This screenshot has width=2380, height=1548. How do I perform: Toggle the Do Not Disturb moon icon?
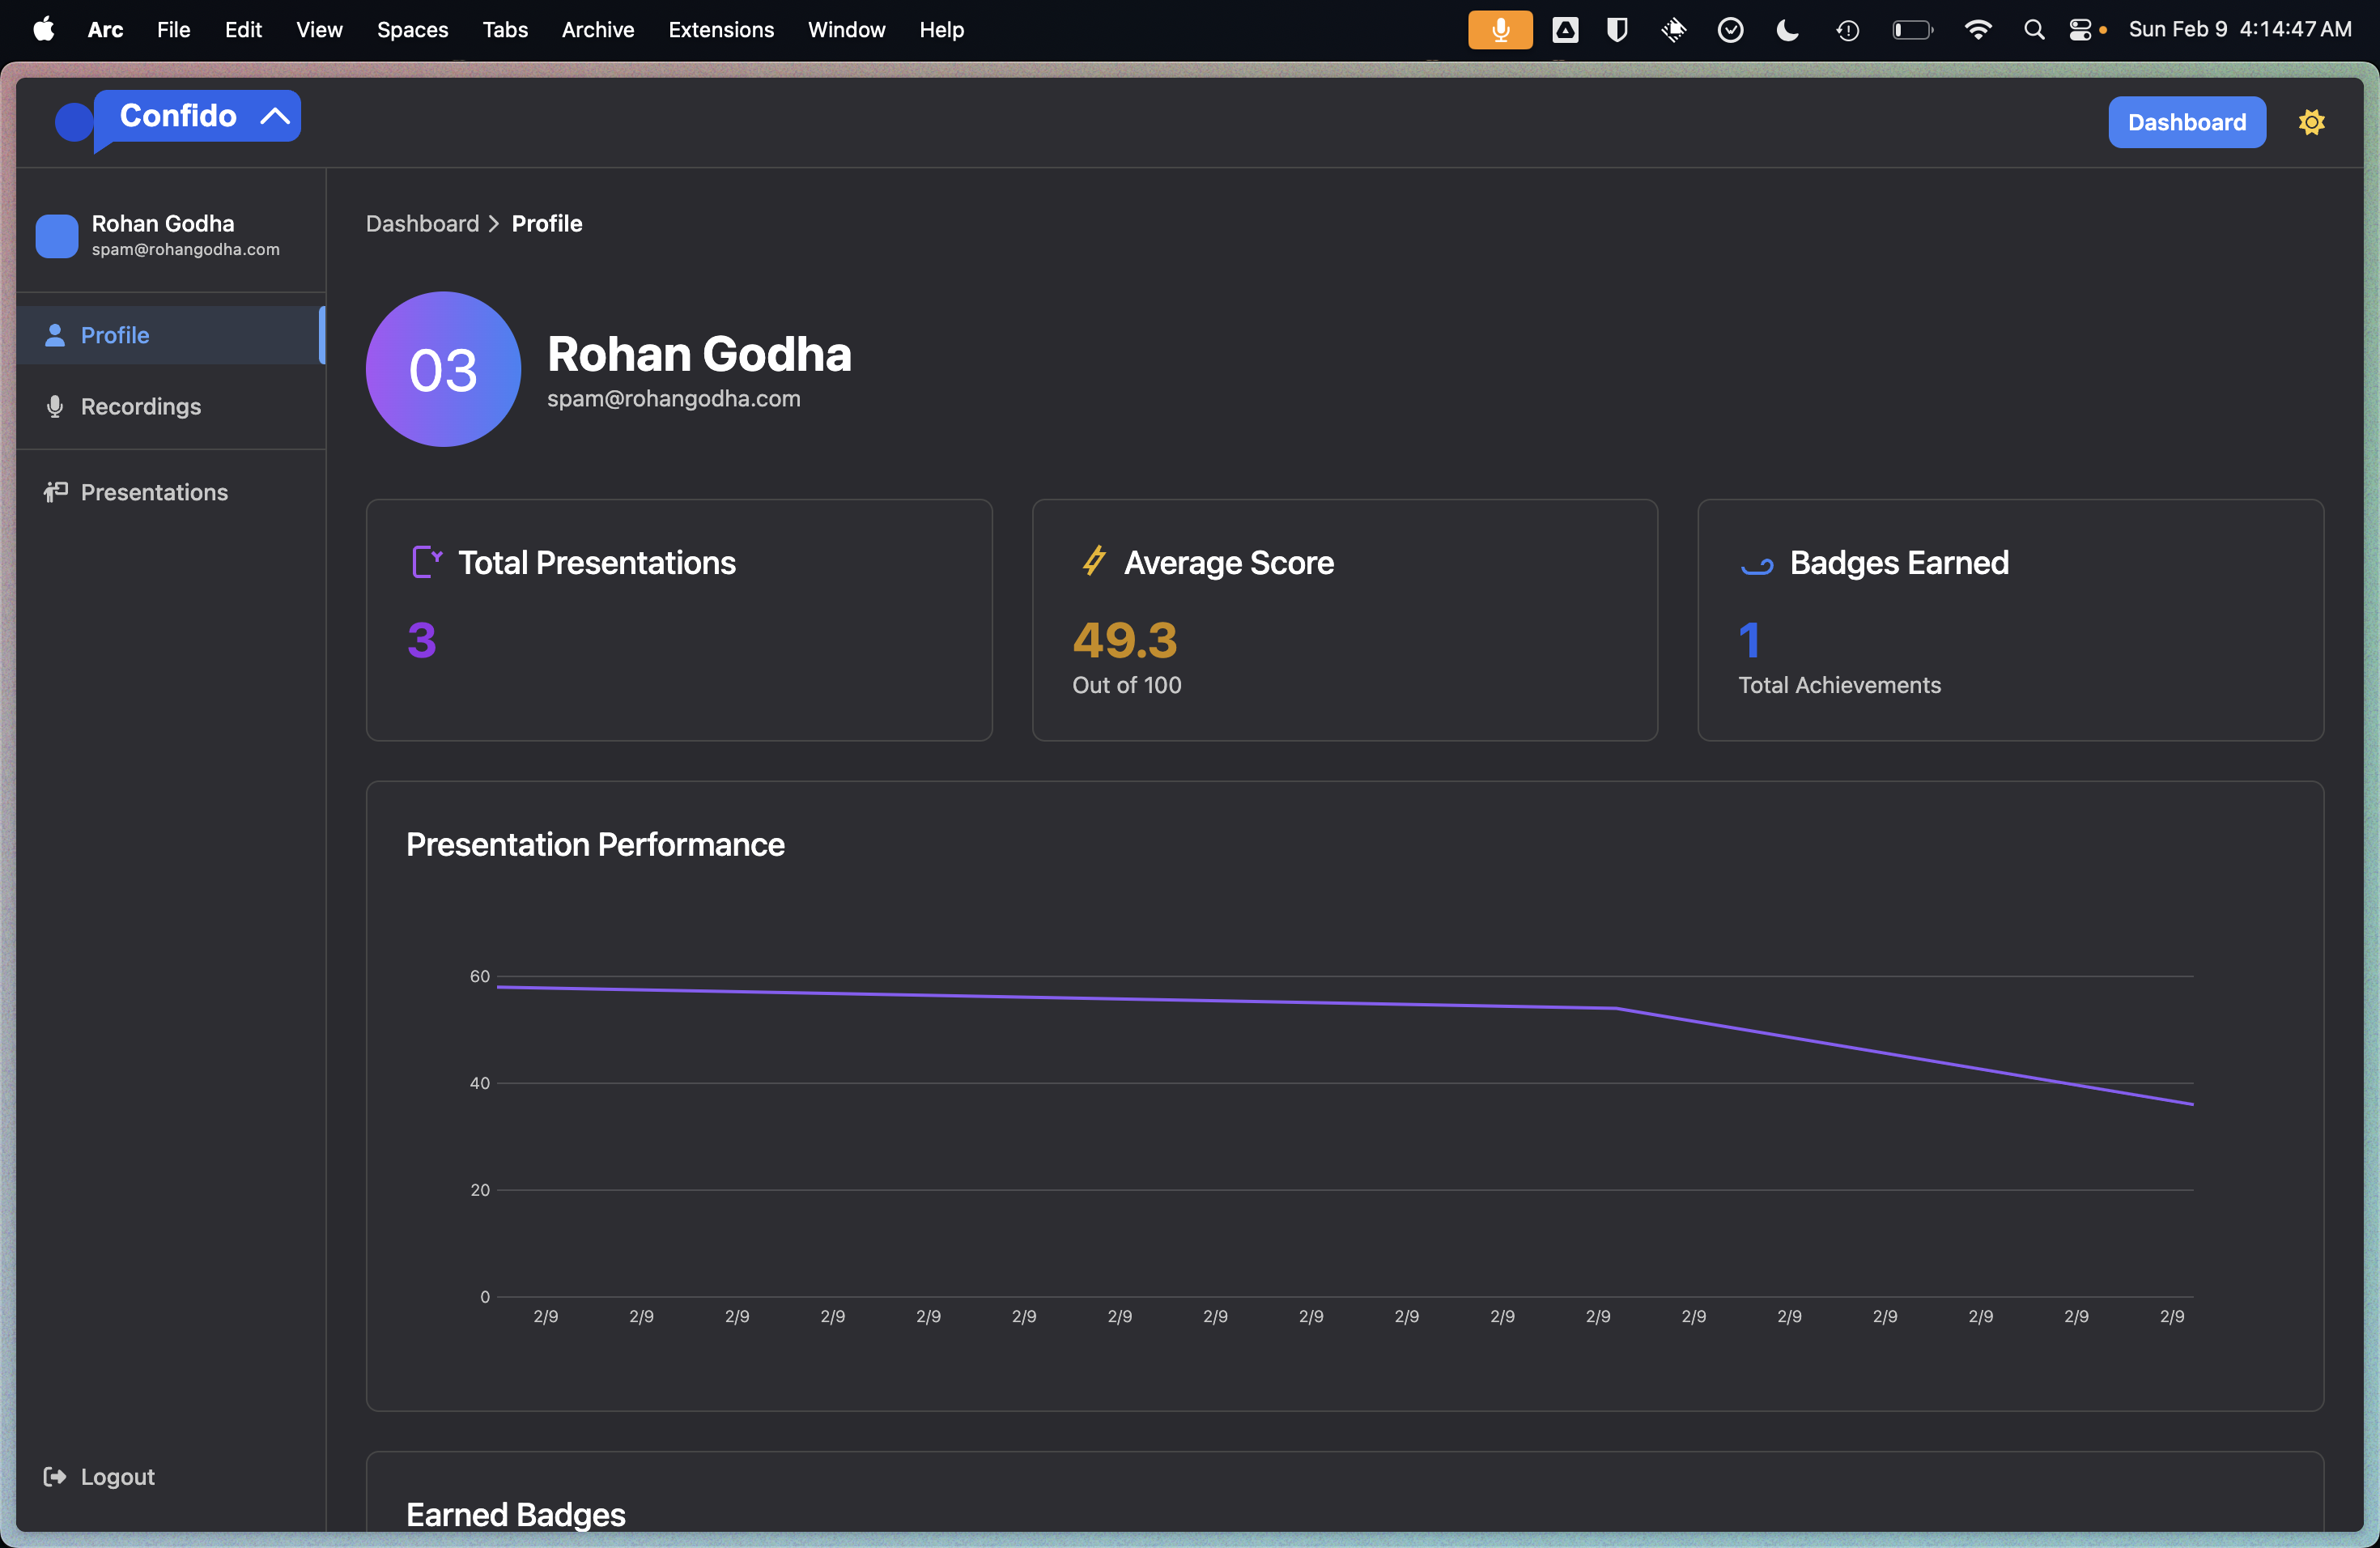1787,30
